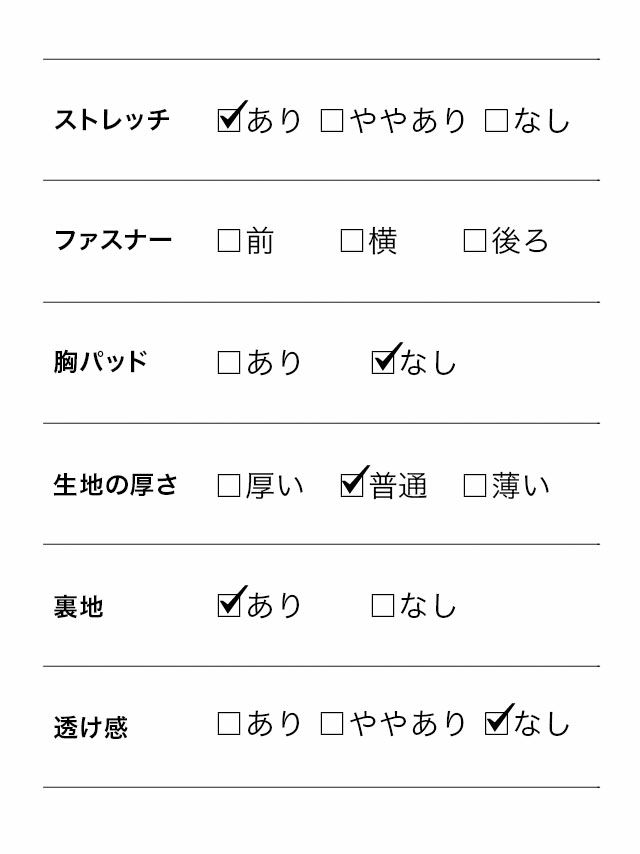Click the ストレッチ row label

(112, 120)
